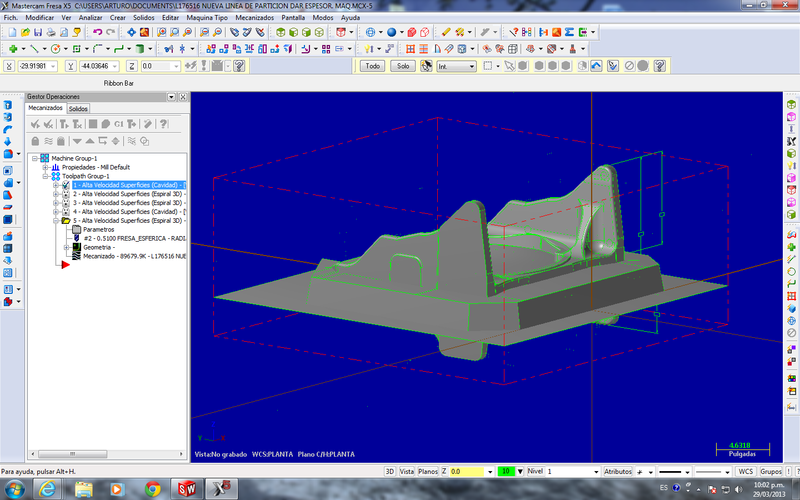Click the green color swatch showing 10
Screen dimensions: 800x500
pyautogui.click(x=508, y=470)
